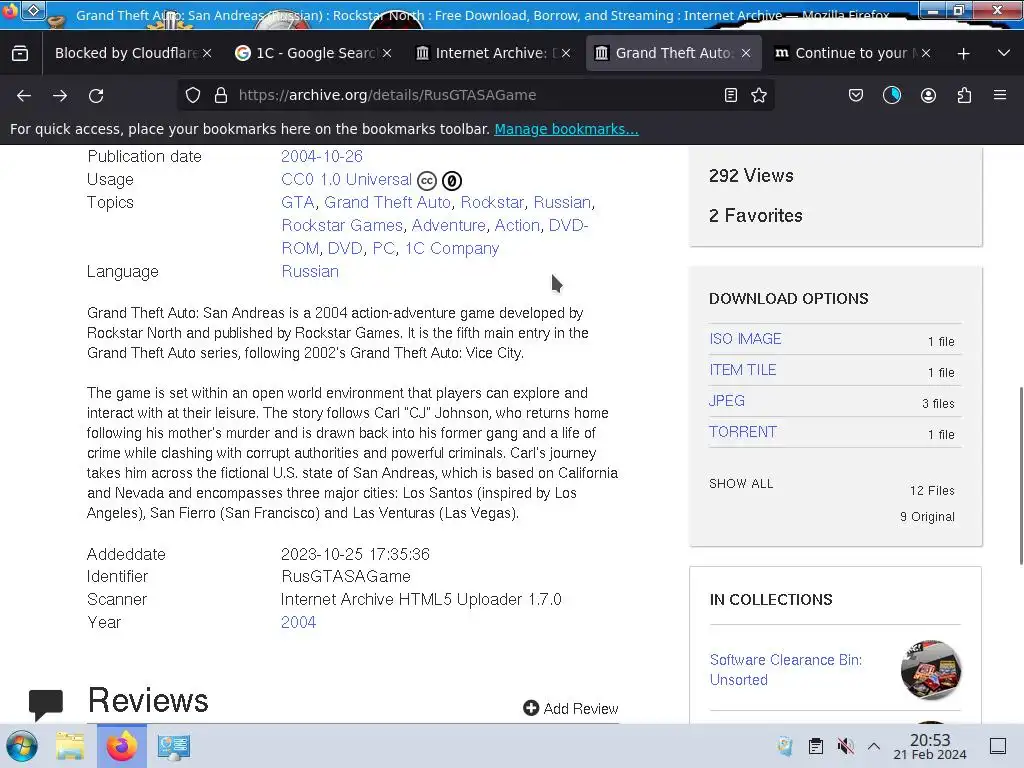The width and height of the screenshot is (1024, 768).
Task: Open the ITEM TILE download option
Action: tap(743, 370)
